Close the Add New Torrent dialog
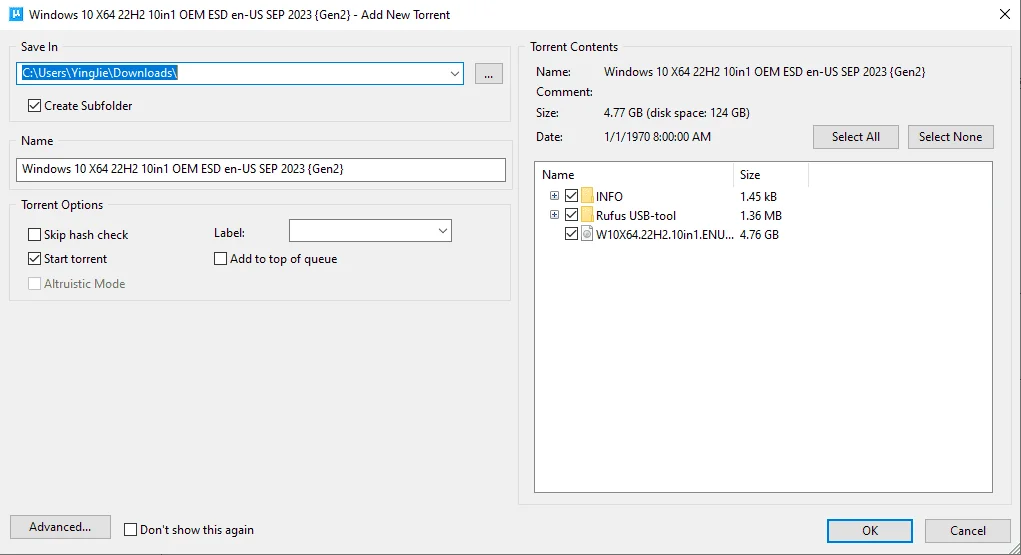Image resolution: width=1021 pixels, height=555 pixels. 1005,14
